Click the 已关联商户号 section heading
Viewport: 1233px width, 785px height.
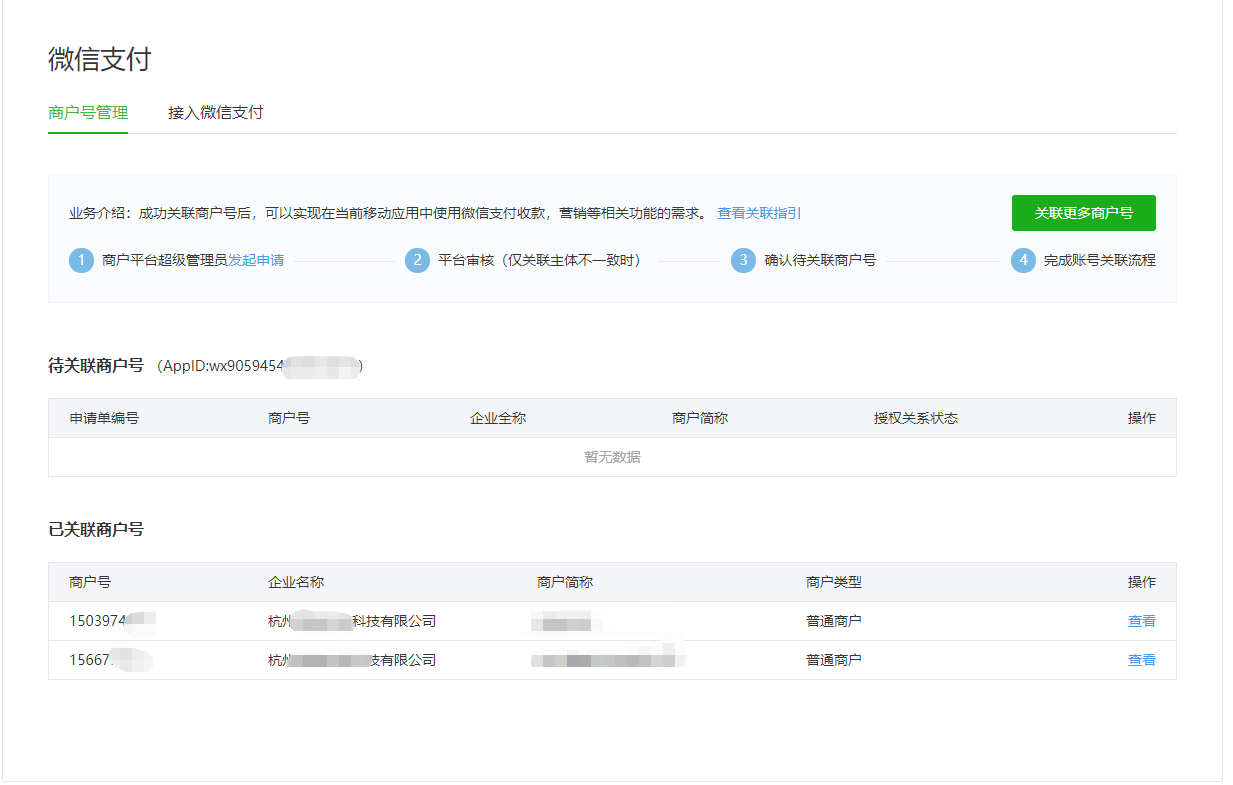point(96,529)
